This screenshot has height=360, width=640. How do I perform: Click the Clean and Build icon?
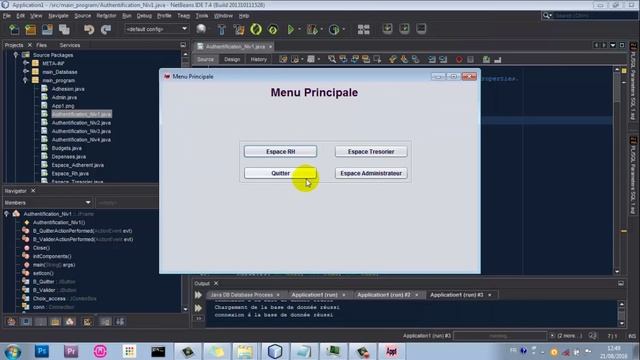point(239,29)
